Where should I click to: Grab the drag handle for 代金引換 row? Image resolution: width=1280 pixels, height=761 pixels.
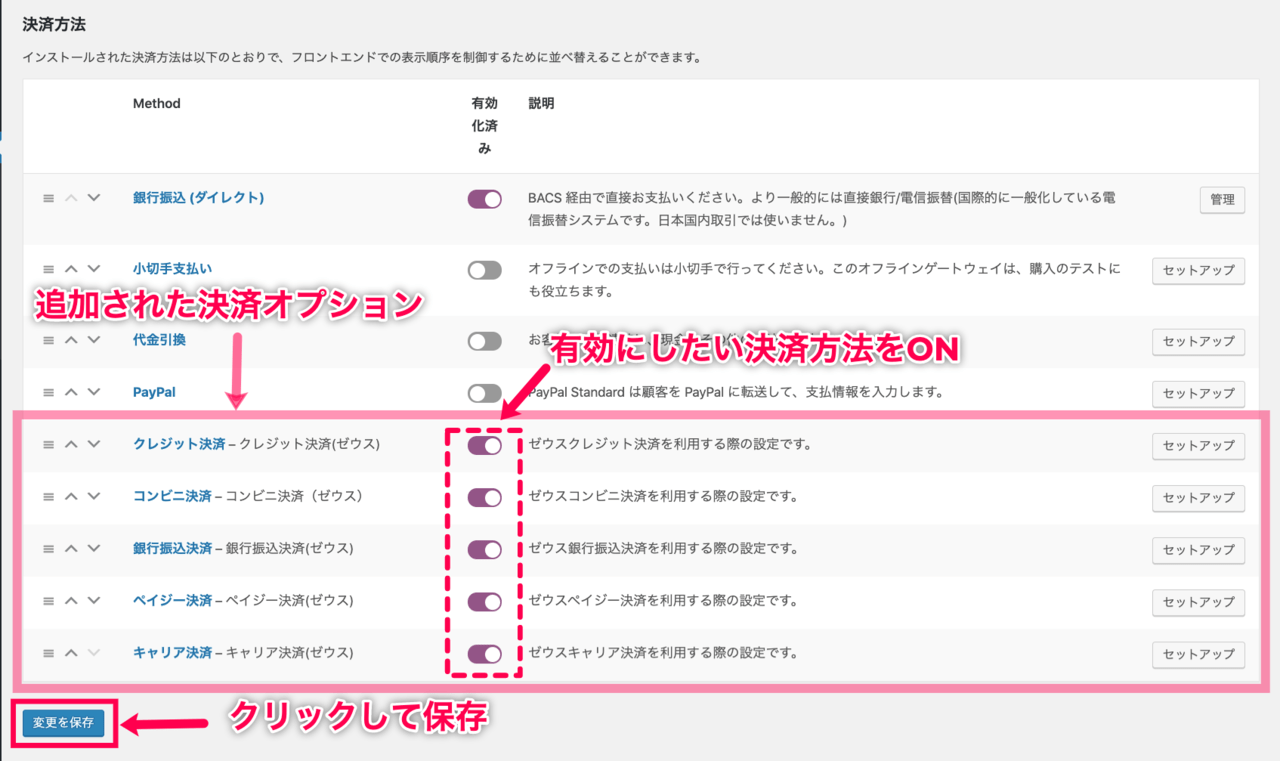point(48,340)
